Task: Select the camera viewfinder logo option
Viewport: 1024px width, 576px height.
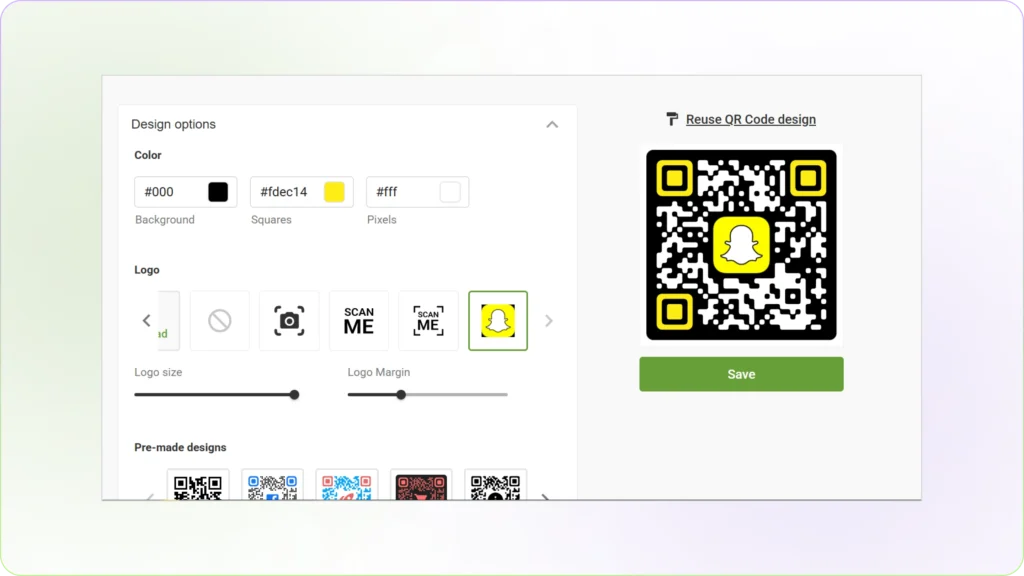Action: click(x=289, y=320)
